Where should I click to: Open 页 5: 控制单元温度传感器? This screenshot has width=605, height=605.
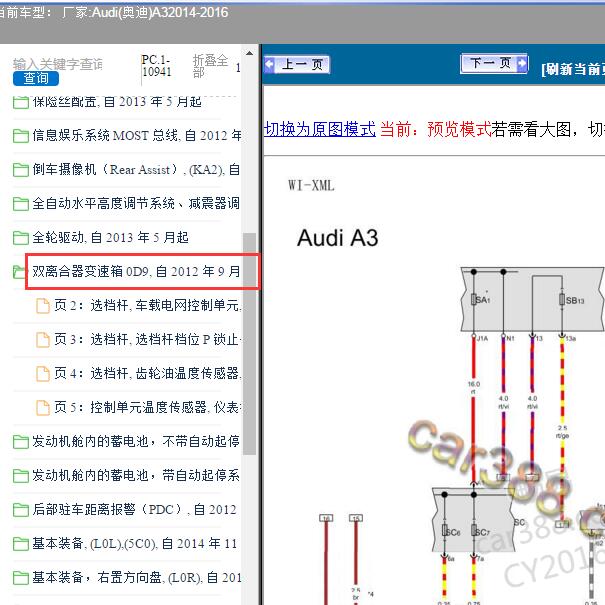click(148, 407)
